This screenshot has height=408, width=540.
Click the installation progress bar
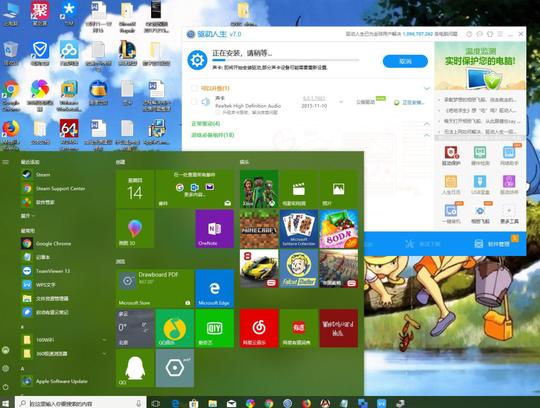click(286, 60)
